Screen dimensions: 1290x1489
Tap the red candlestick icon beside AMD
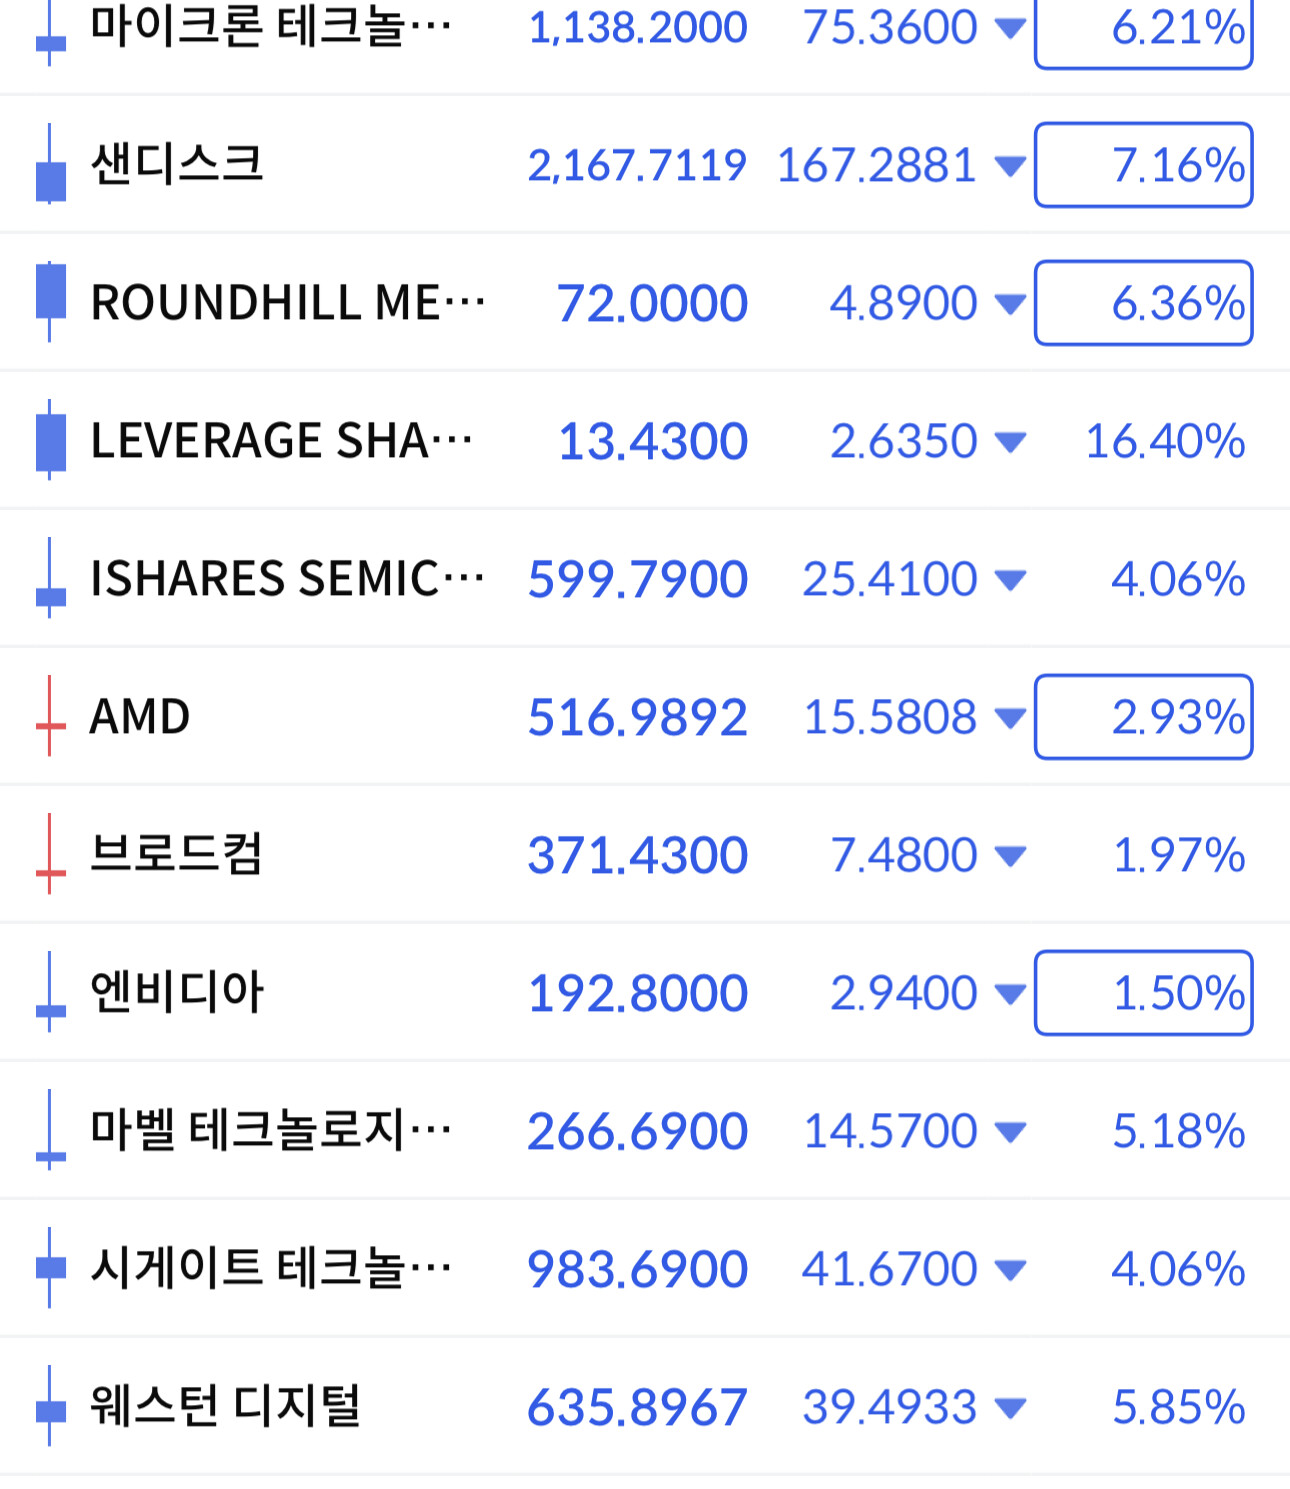pos(50,716)
